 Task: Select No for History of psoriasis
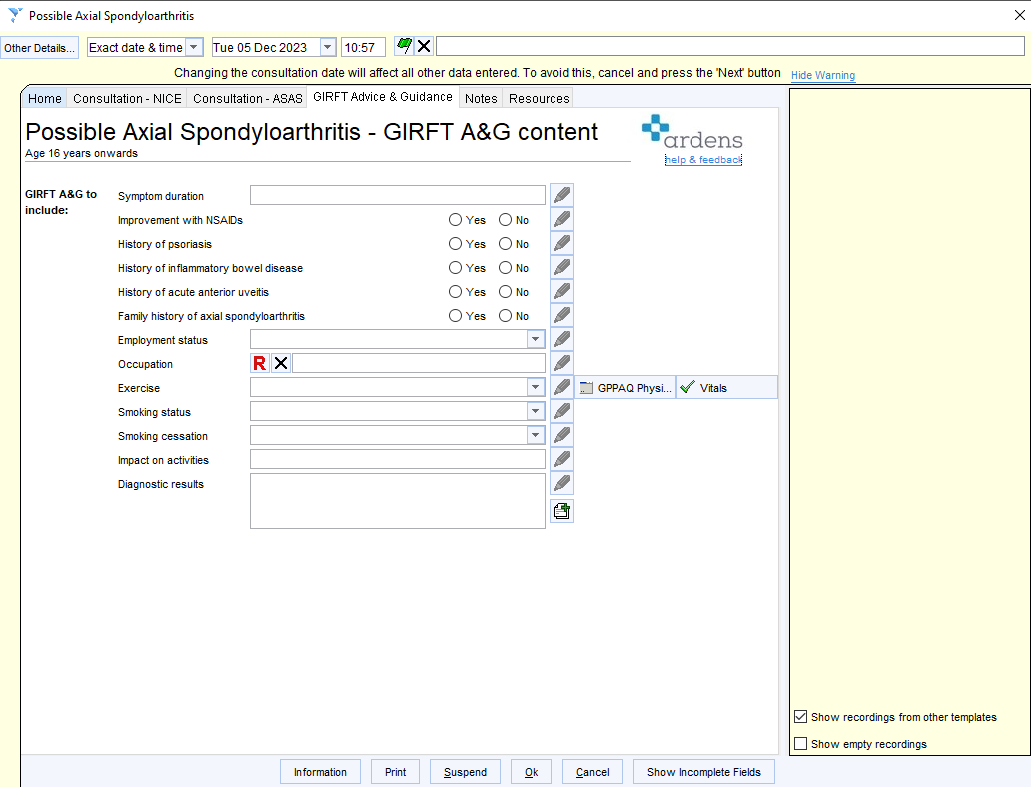505,244
